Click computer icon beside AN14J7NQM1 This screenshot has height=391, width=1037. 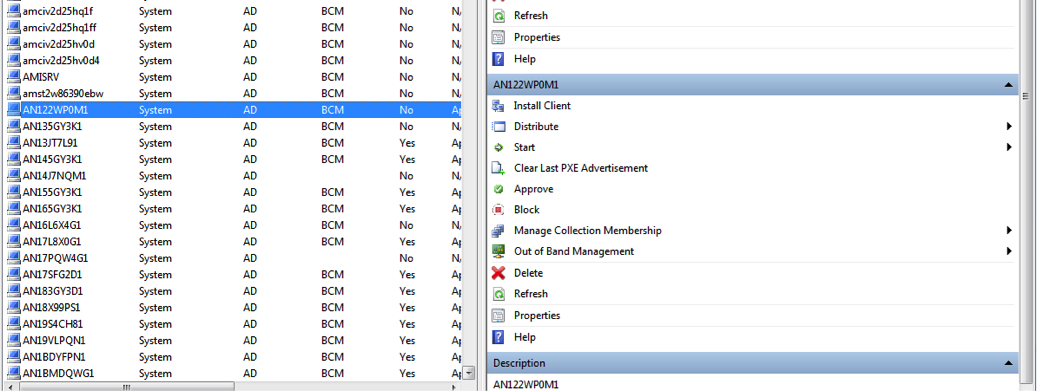click(13, 176)
